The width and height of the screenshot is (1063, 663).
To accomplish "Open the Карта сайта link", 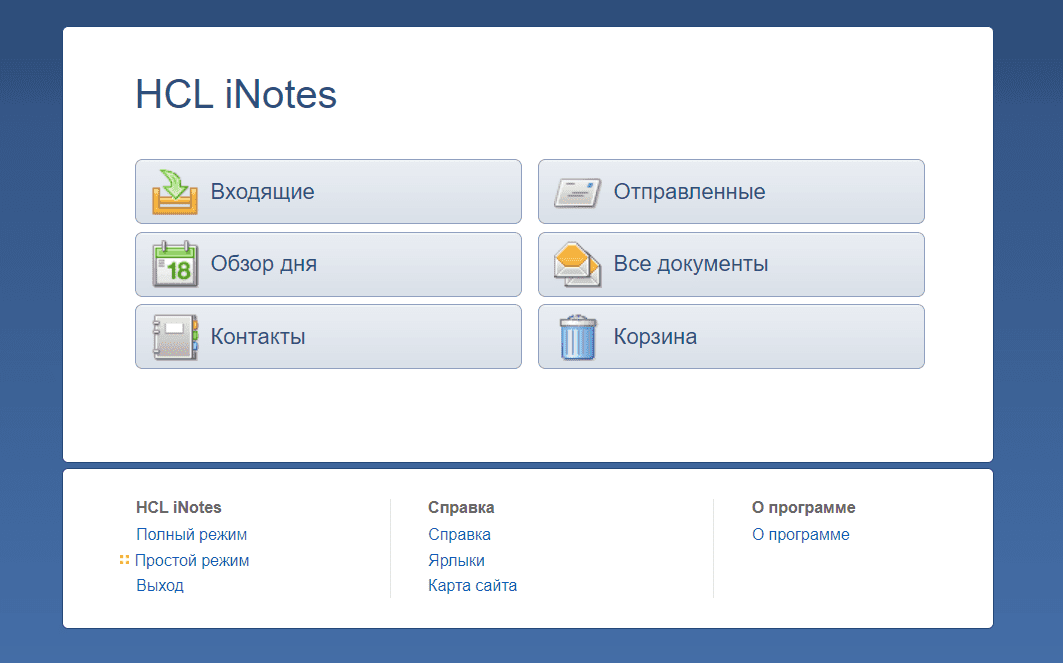I will coord(472,586).
